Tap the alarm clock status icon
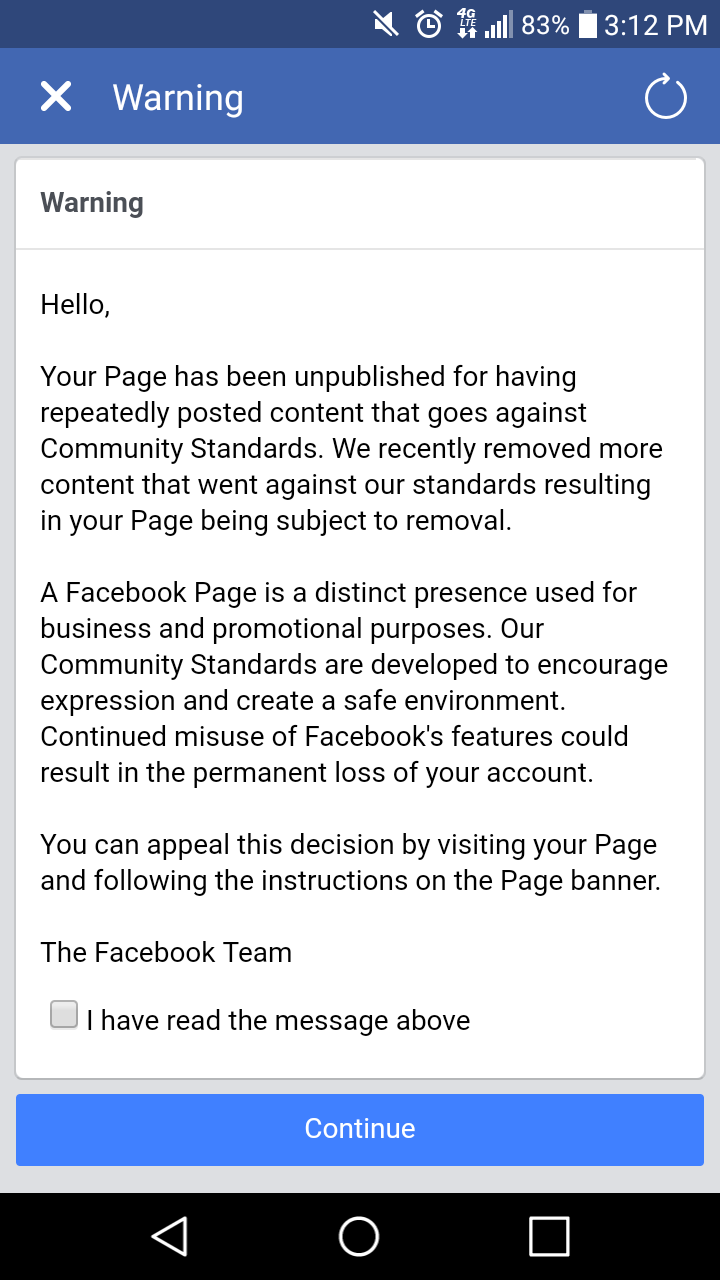720x1280 pixels. click(429, 24)
